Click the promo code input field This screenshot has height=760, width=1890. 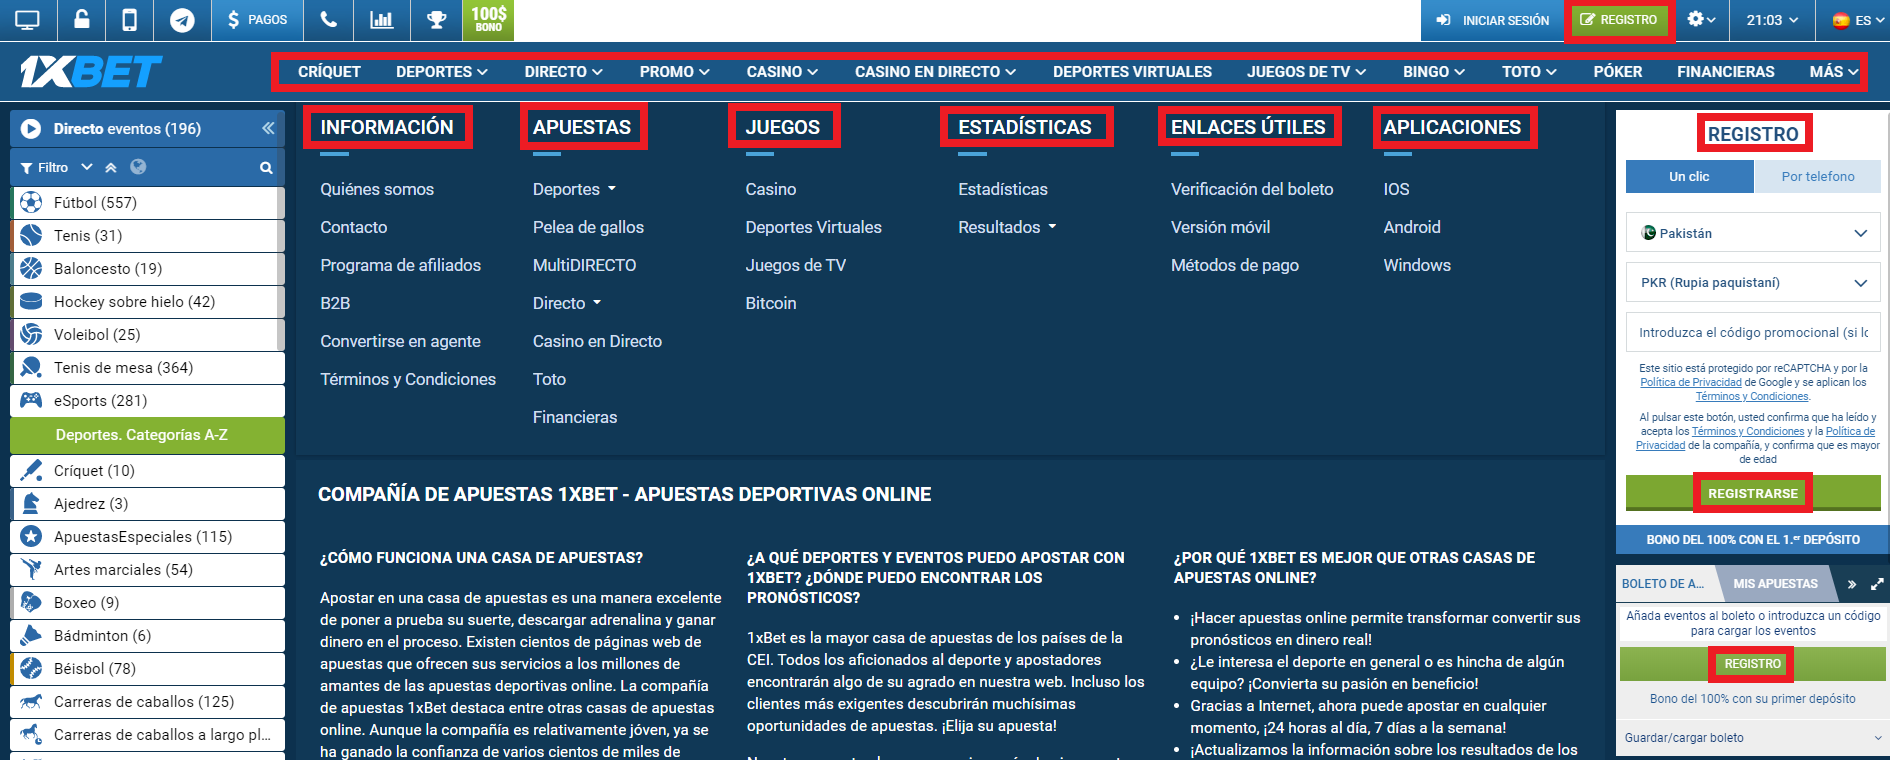tap(1753, 333)
